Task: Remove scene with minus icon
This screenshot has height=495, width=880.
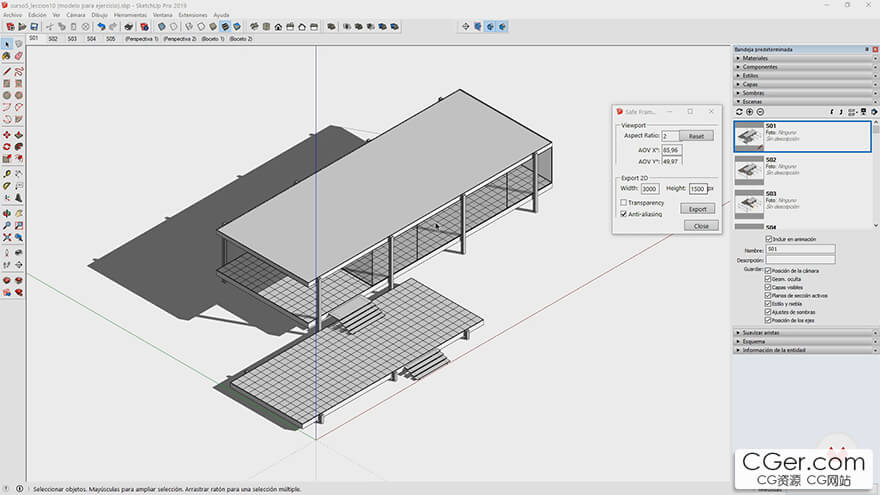Action: [x=760, y=112]
